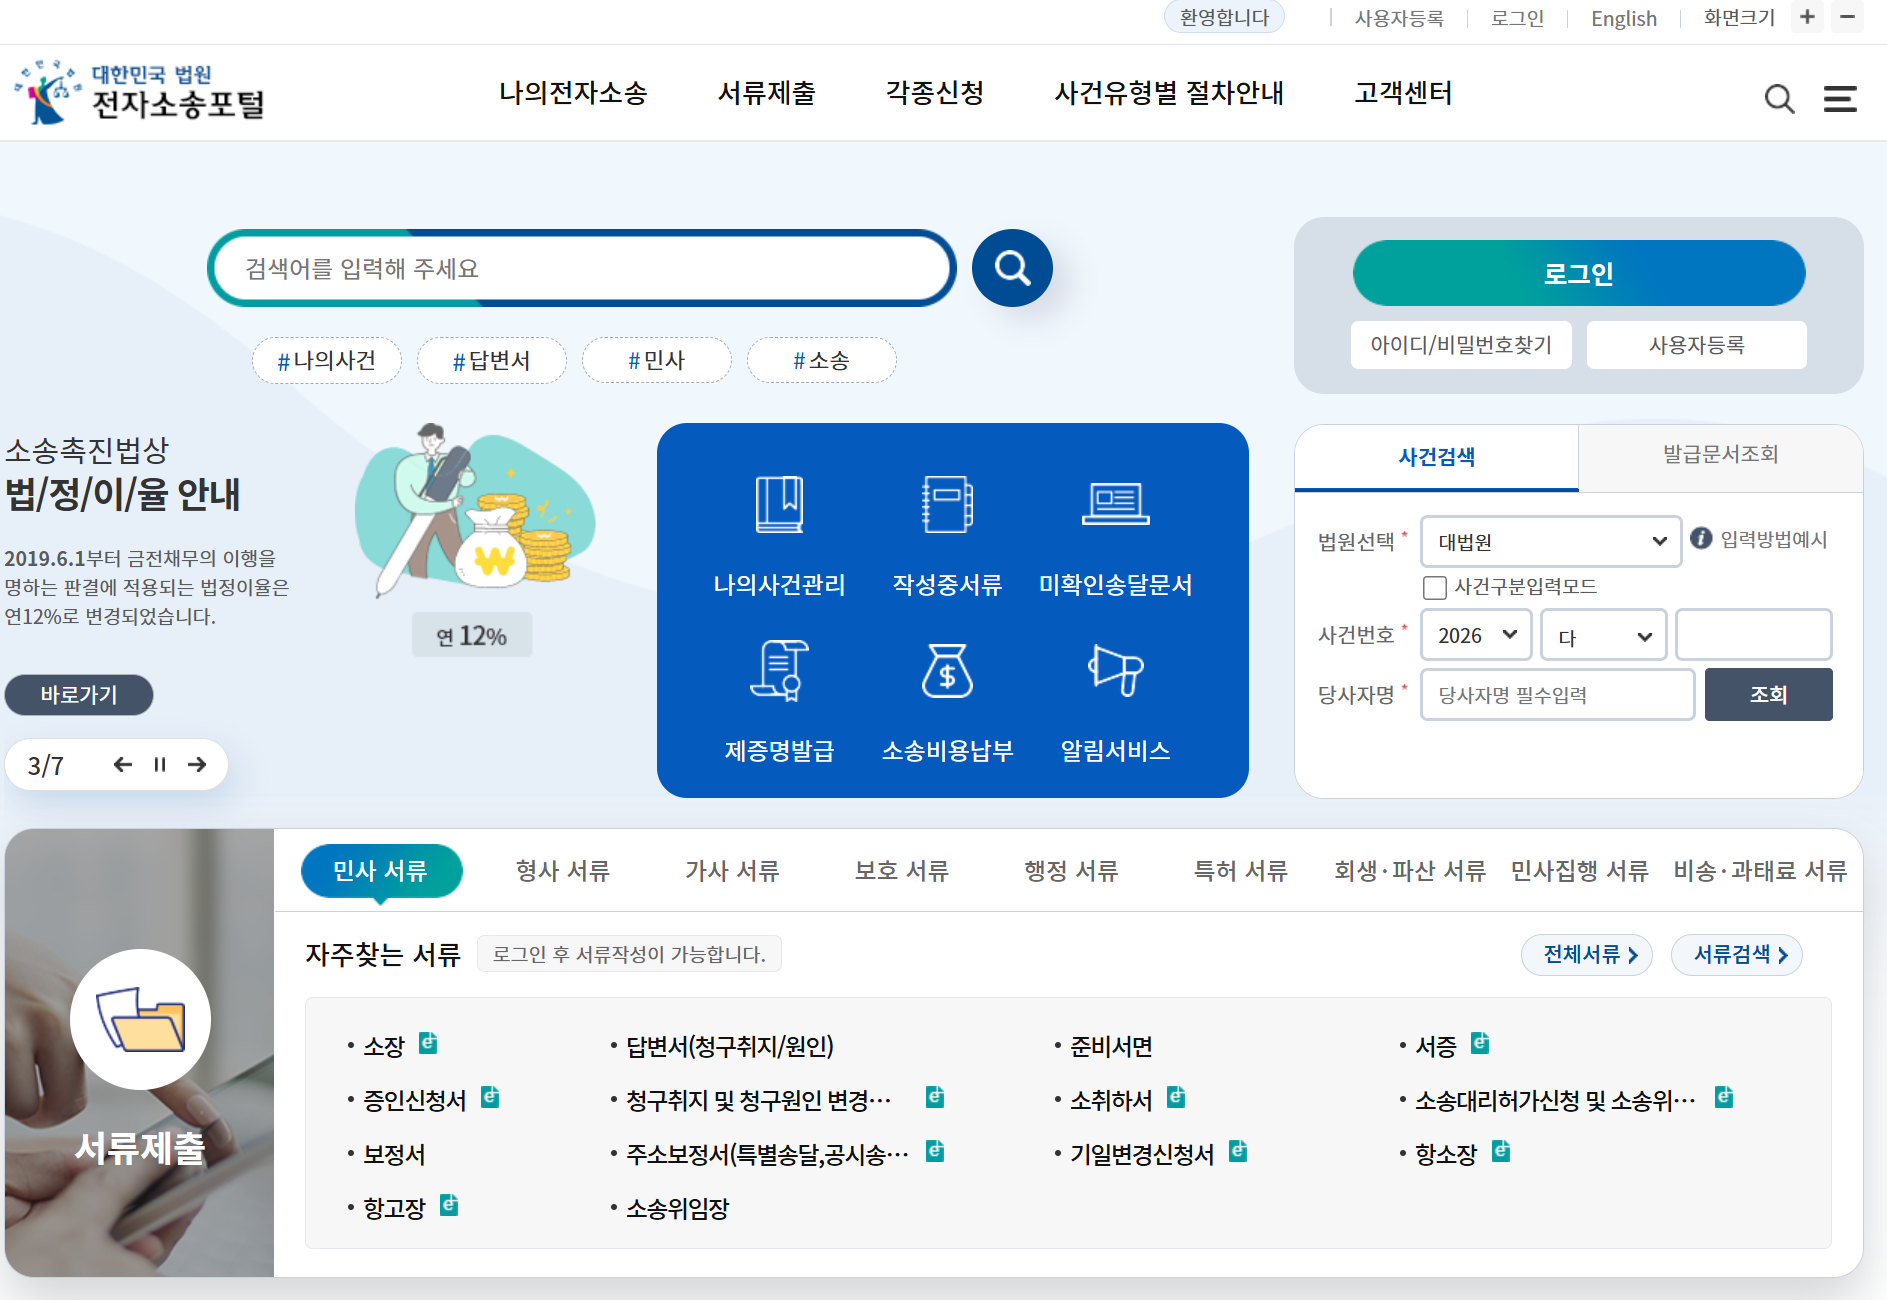Open the 법원선택 court dropdown
Screen dimensions: 1887x1300
pyautogui.click(x=1550, y=541)
